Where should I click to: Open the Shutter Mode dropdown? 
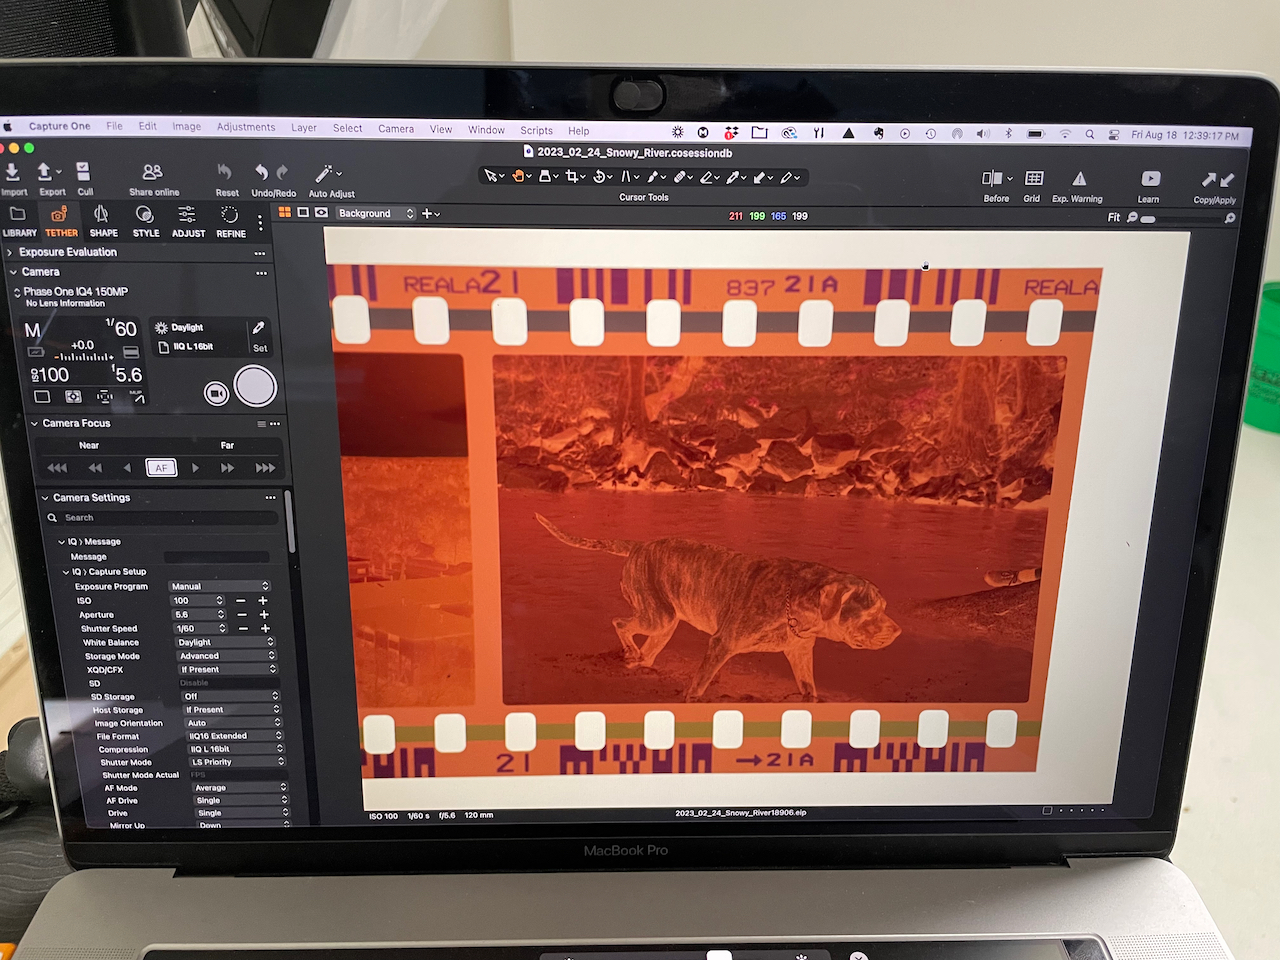pyautogui.click(x=237, y=761)
